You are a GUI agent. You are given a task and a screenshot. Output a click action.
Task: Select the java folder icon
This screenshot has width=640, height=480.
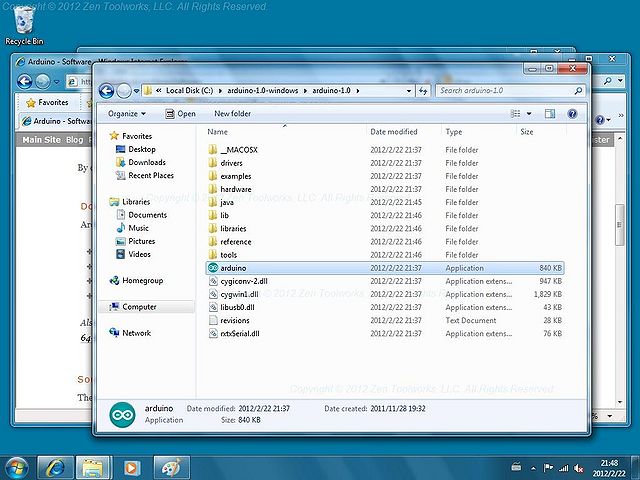coord(213,202)
